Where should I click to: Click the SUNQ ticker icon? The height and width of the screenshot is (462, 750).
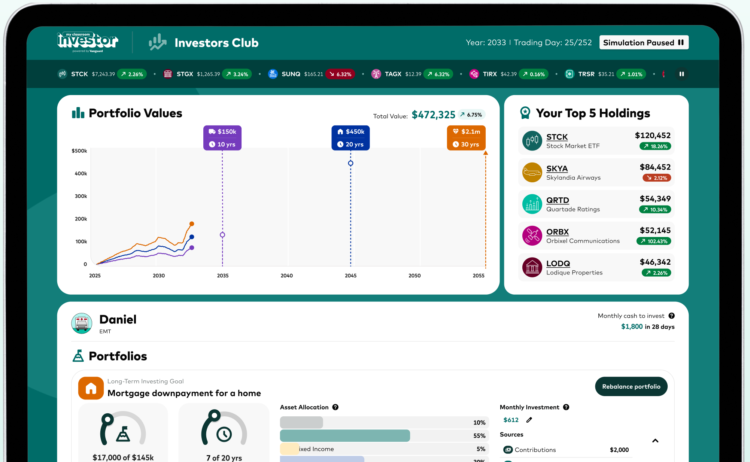point(273,74)
